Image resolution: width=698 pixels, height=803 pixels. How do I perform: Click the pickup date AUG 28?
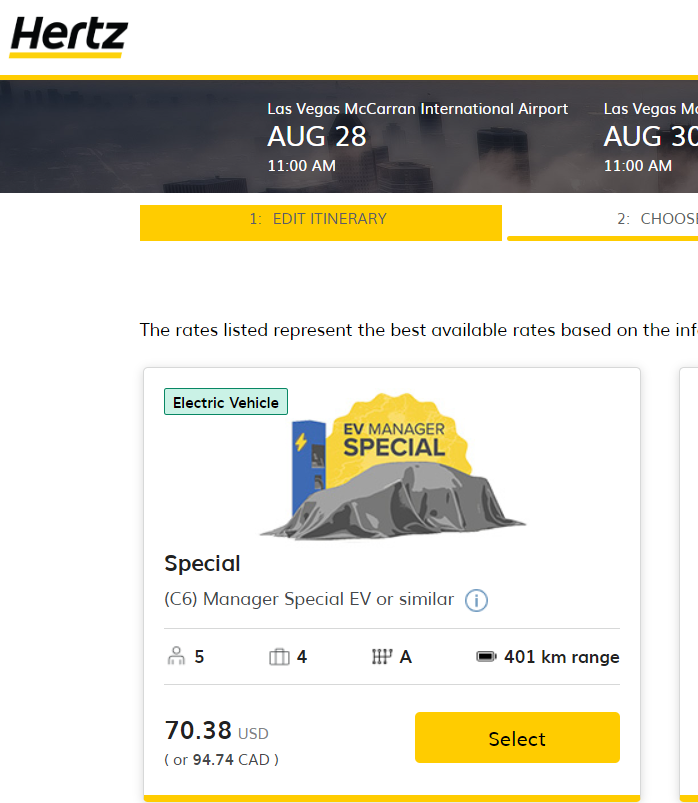pos(316,137)
